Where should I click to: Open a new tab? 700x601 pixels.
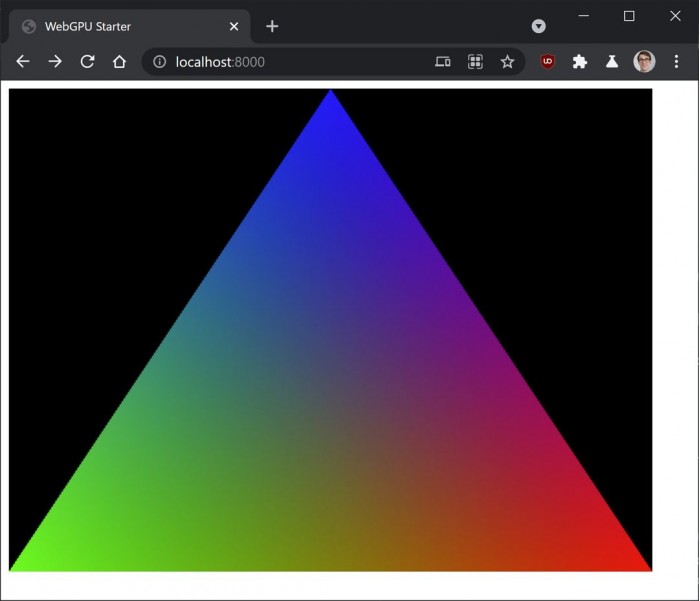(x=272, y=26)
